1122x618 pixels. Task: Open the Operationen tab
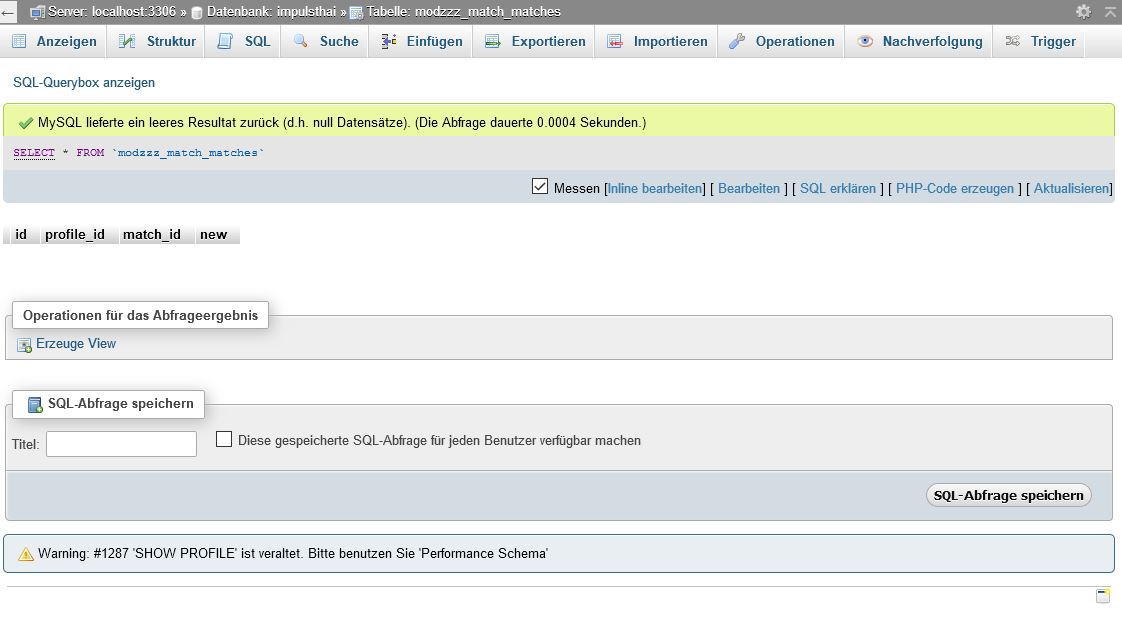tap(794, 42)
